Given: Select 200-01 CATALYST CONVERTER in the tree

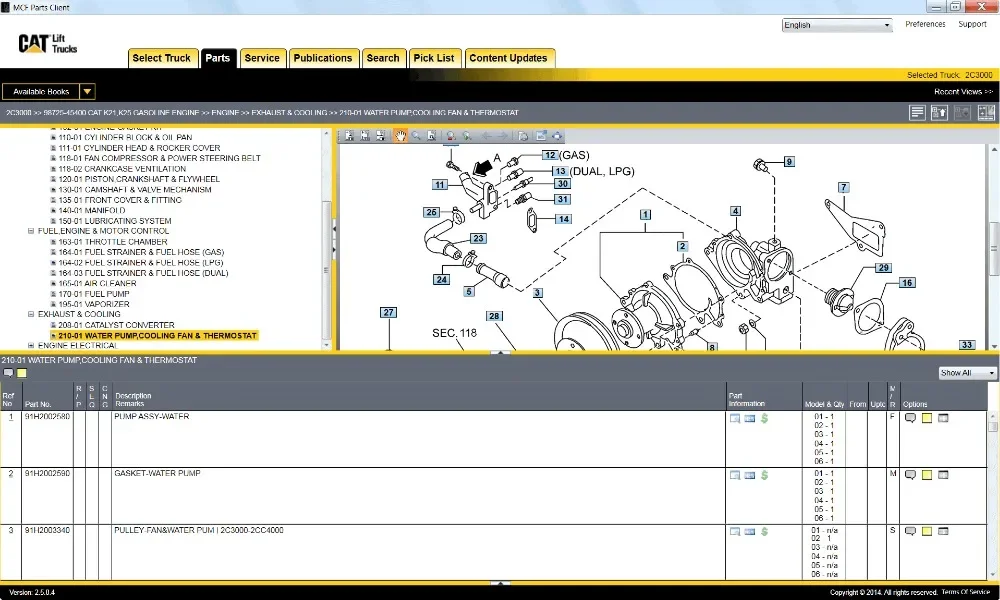Looking at the screenshot, I should tap(117, 325).
